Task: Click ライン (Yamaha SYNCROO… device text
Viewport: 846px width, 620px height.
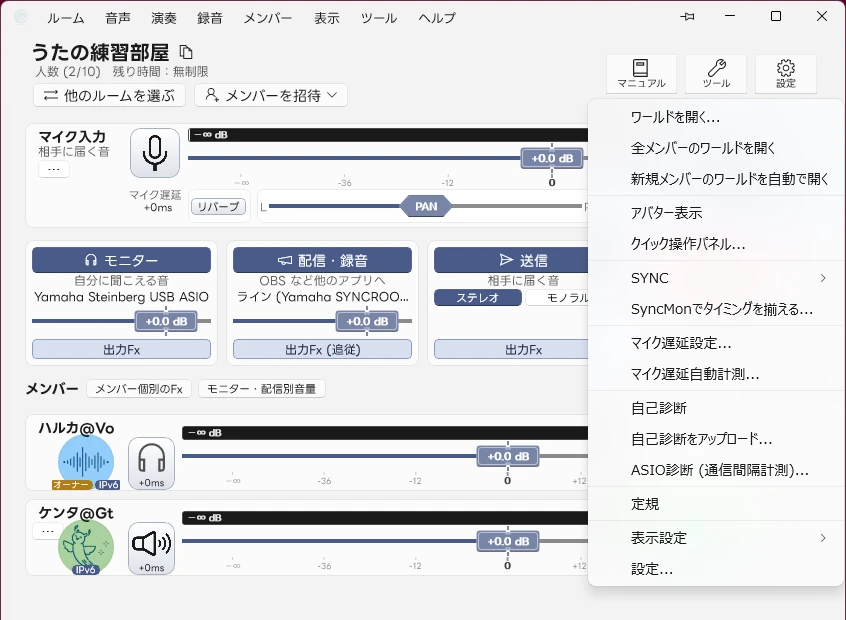Action: click(323, 297)
